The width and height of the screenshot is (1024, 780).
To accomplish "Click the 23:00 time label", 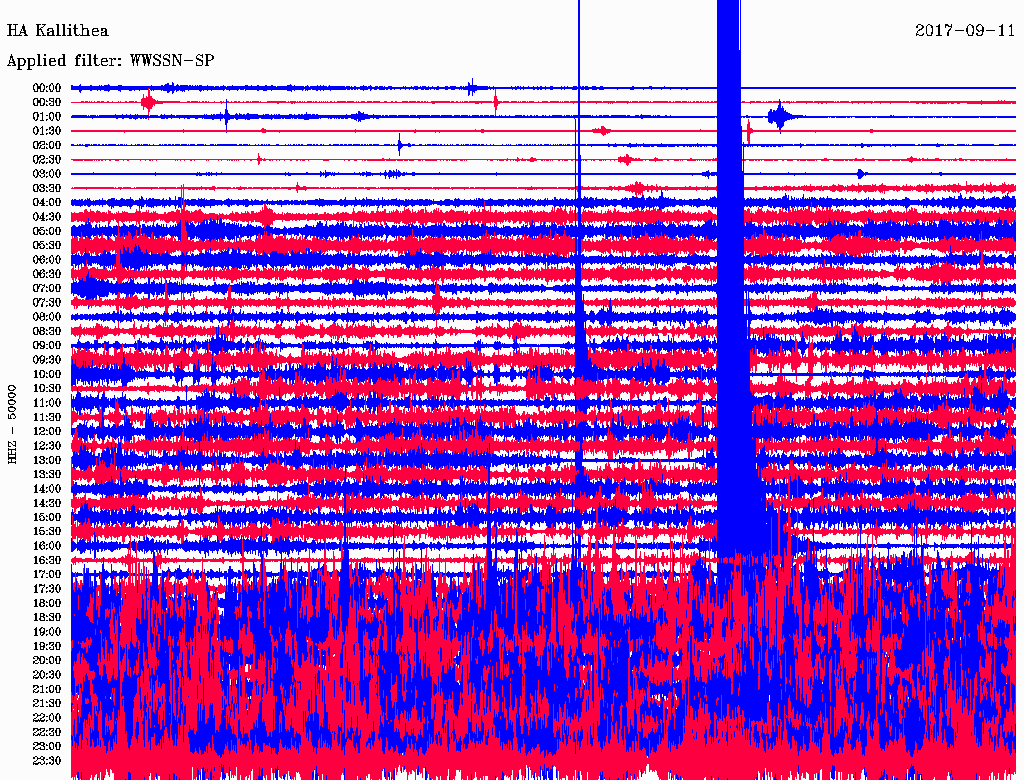I will pyautogui.click(x=47, y=746).
